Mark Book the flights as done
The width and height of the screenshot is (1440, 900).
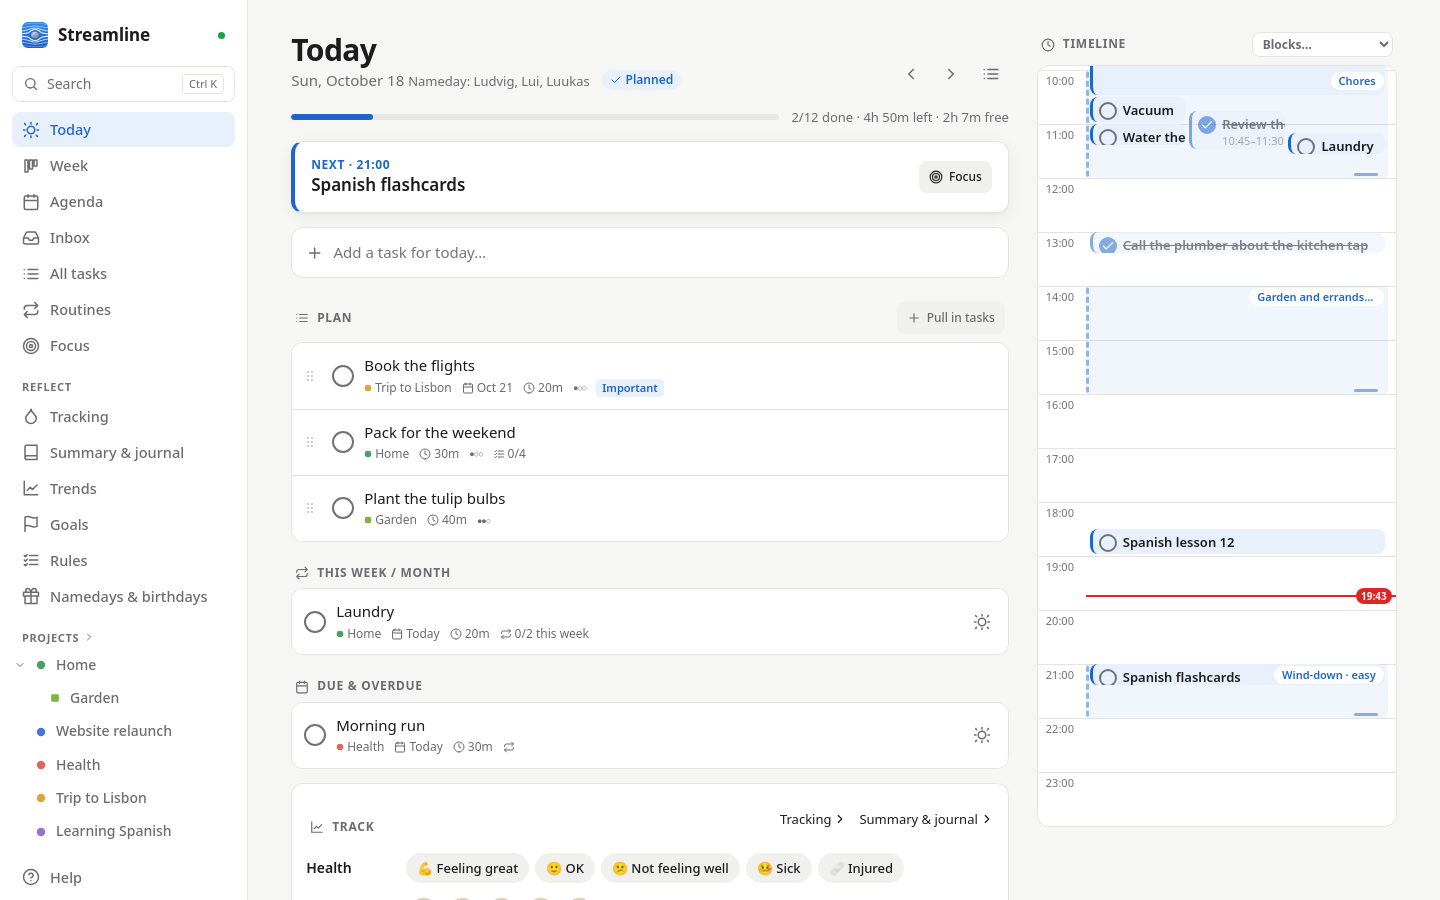343,376
